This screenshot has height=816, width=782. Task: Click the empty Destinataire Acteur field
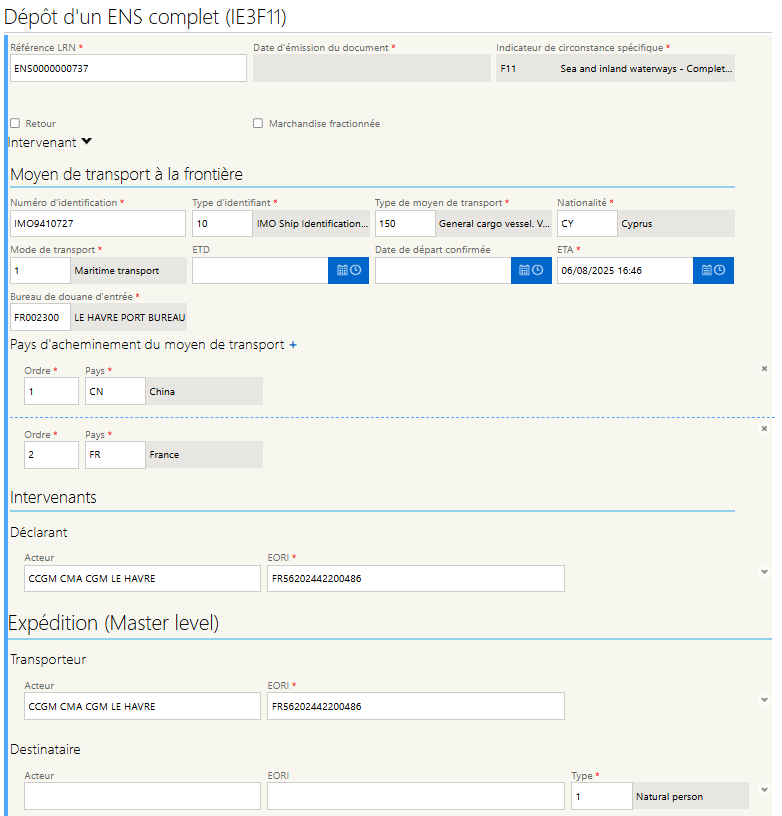click(142, 796)
